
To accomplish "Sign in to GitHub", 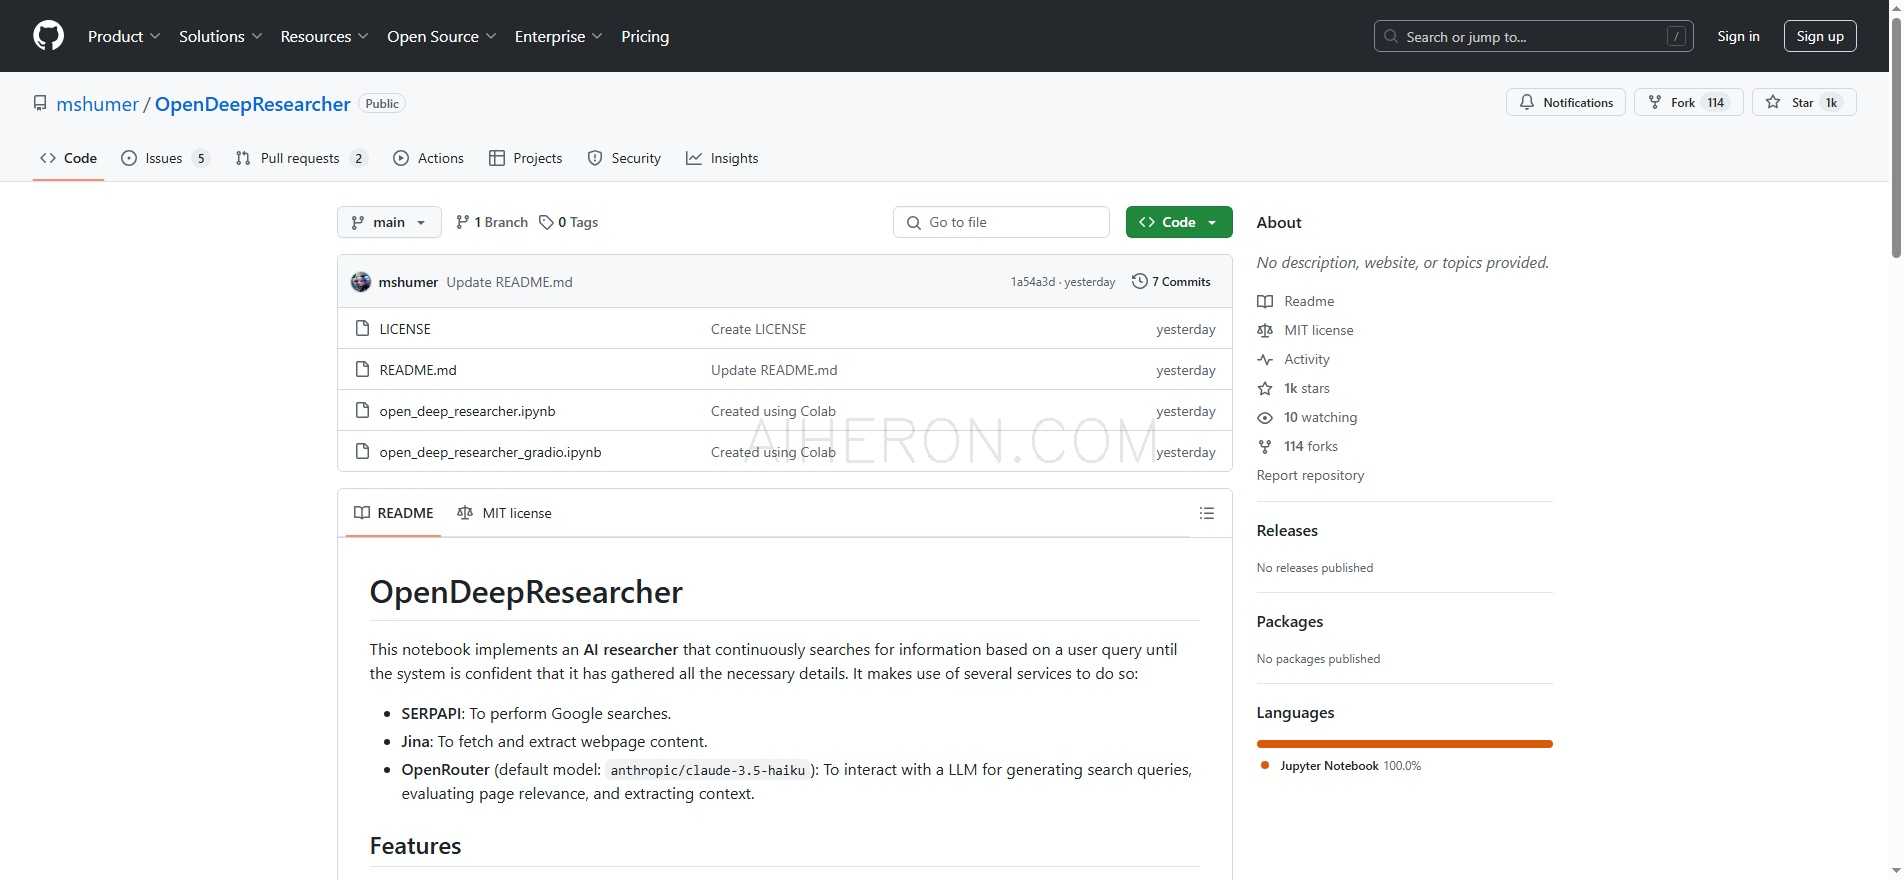I will coord(1738,36).
